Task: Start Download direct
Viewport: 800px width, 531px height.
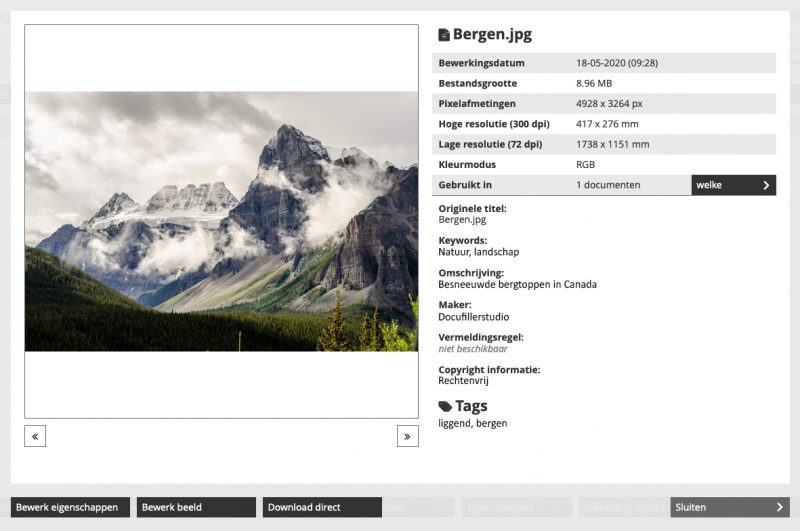Action: point(322,507)
